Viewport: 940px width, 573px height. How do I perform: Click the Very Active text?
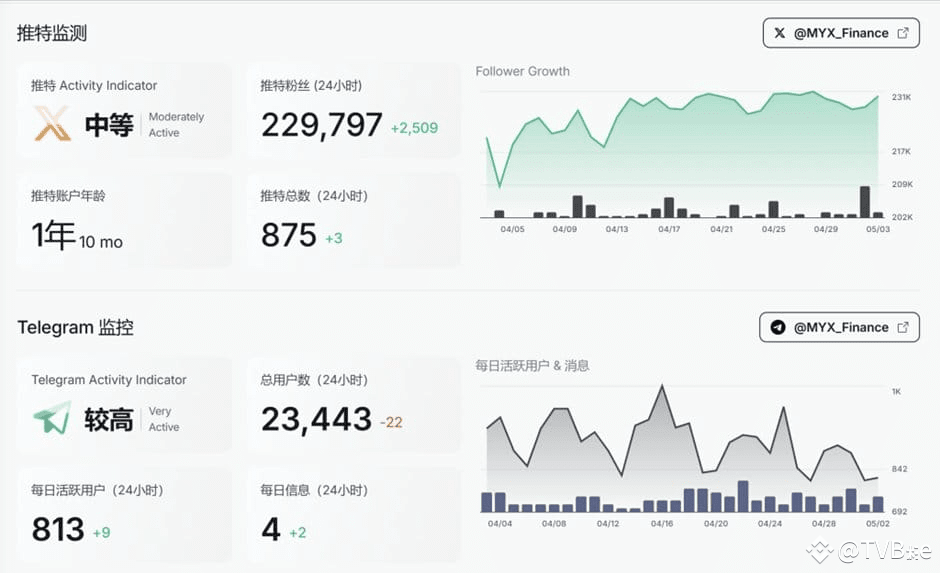point(164,419)
